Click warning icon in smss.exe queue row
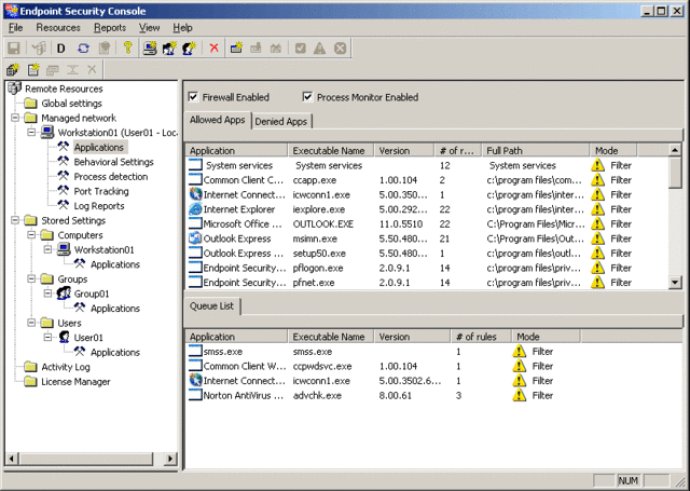Viewport: 690px width, 491px height. click(519, 351)
